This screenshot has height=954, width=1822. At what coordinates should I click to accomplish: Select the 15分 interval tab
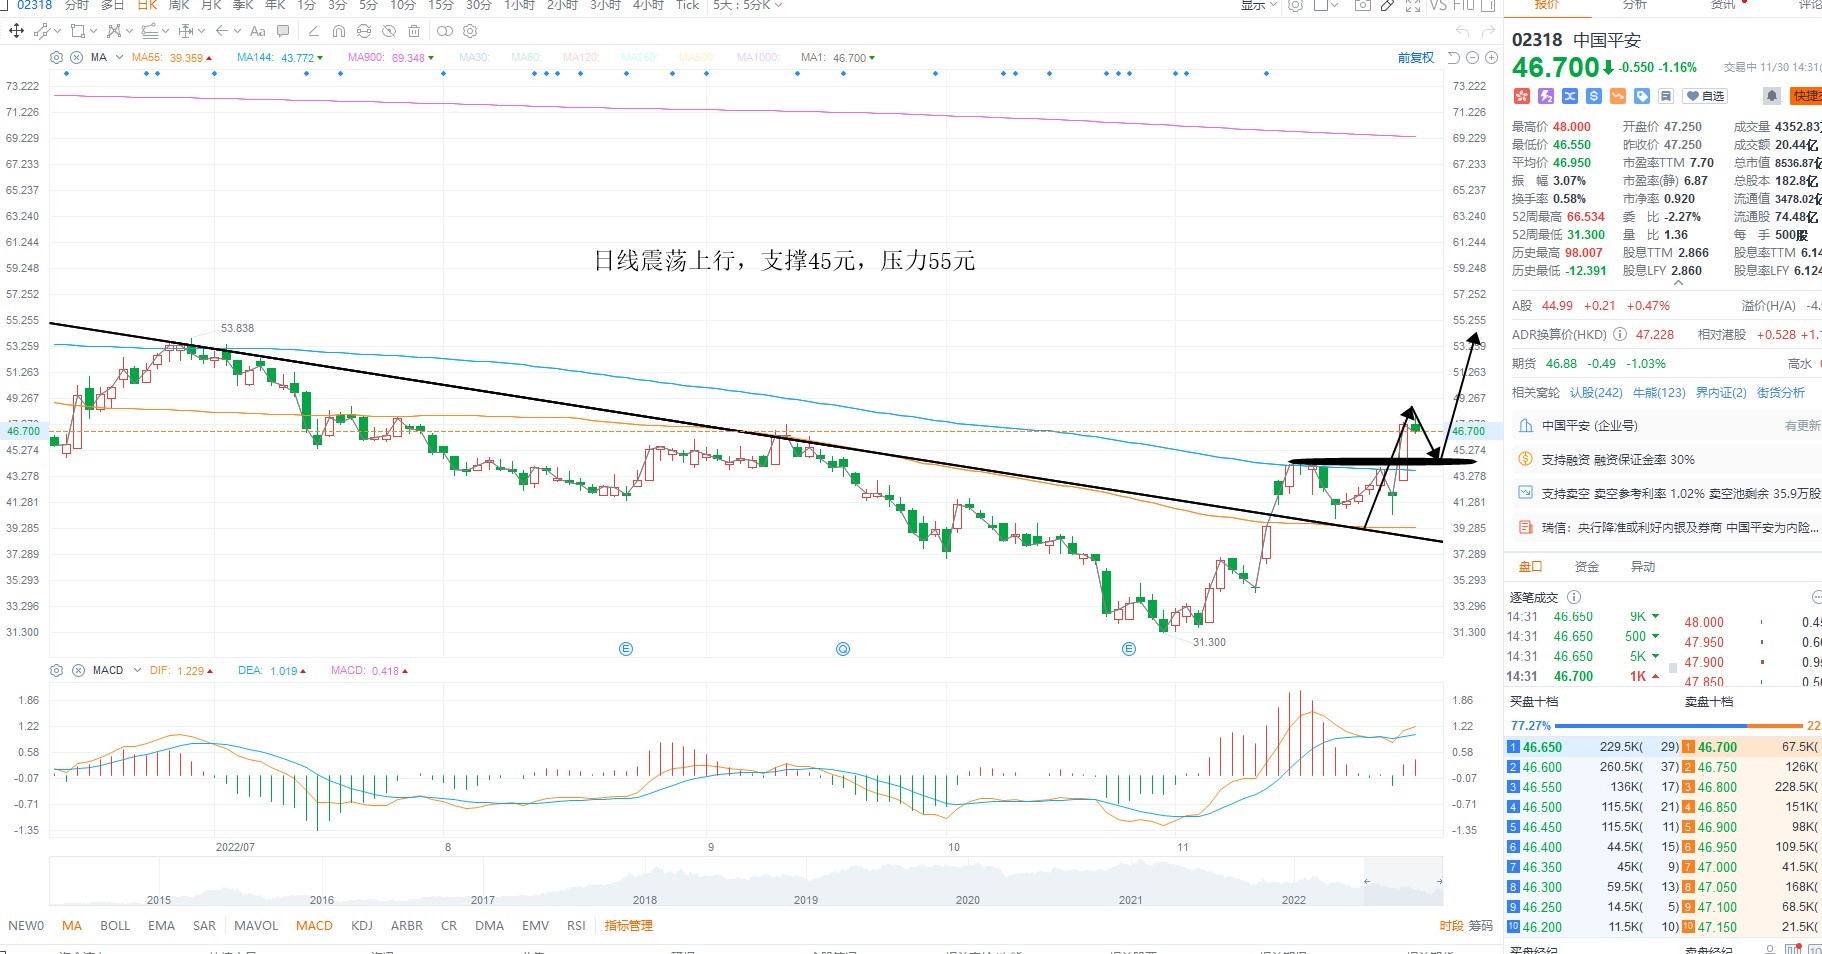click(441, 5)
